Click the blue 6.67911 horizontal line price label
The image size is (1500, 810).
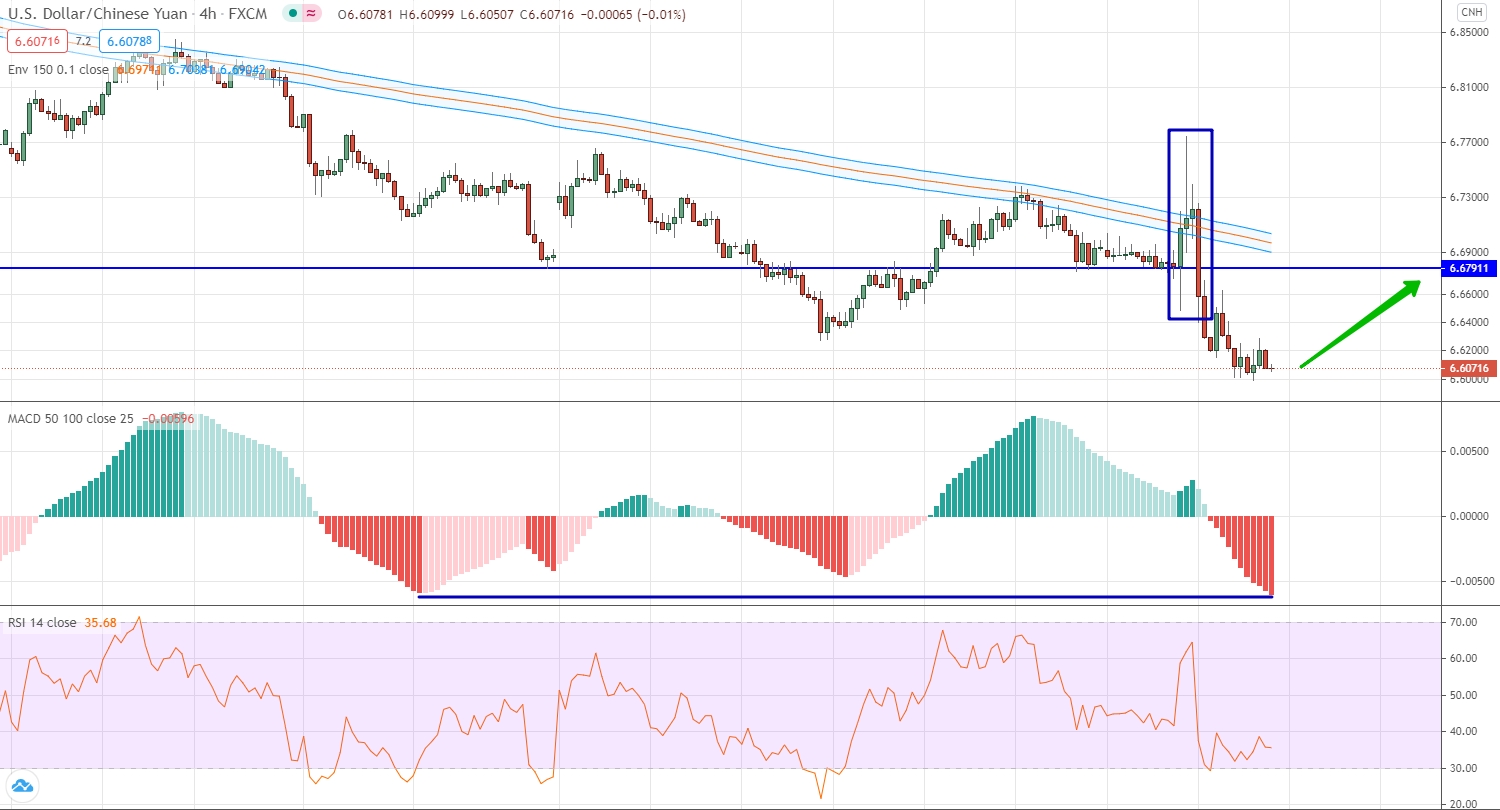tap(1469, 268)
